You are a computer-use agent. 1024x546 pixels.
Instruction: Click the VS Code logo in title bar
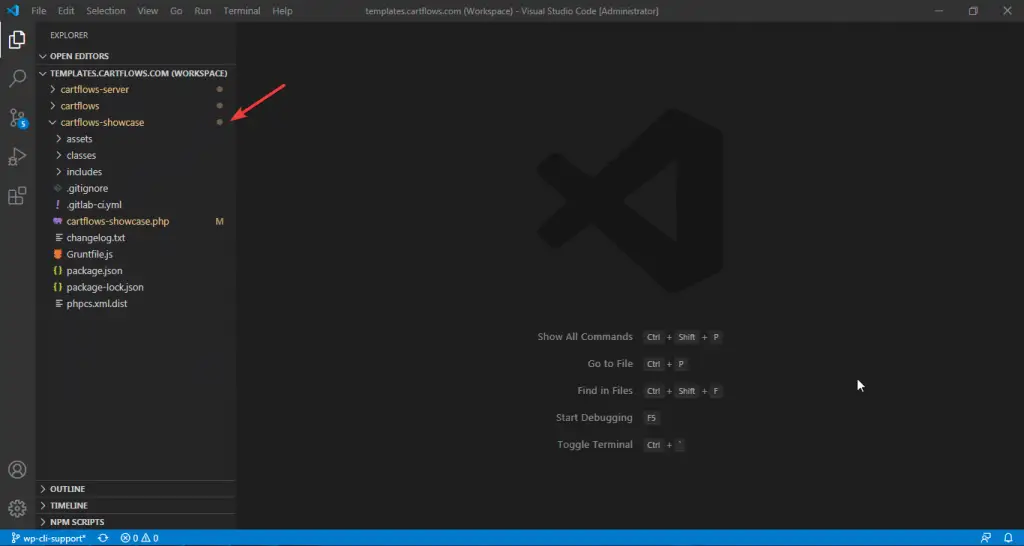coord(13,10)
